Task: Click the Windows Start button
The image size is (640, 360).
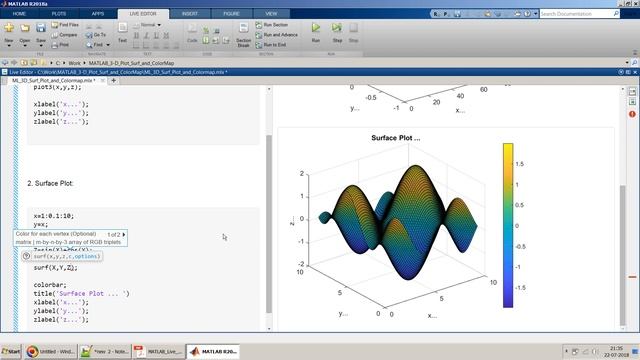Action: (x=11, y=351)
